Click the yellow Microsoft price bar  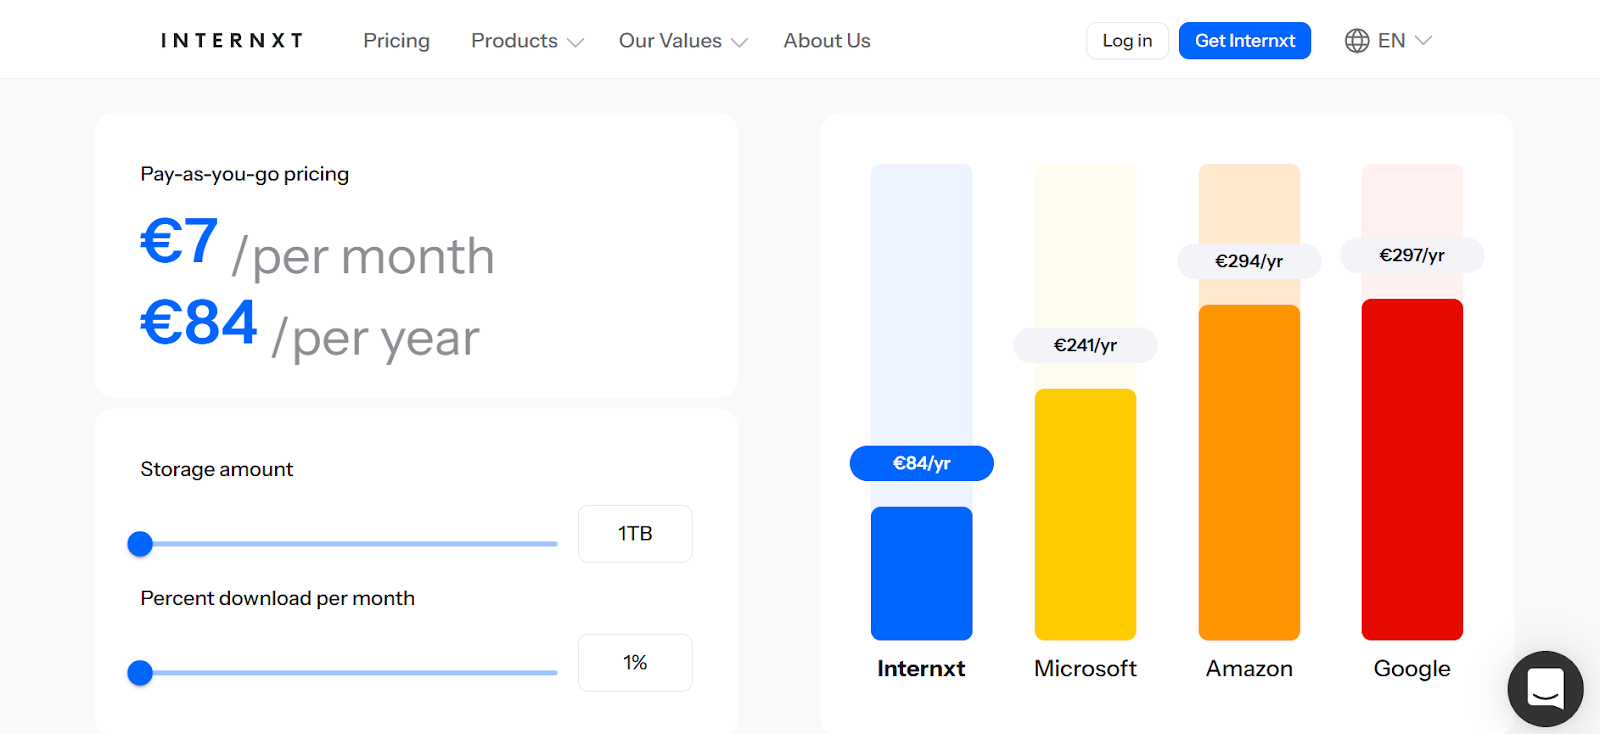[x=1085, y=514]
